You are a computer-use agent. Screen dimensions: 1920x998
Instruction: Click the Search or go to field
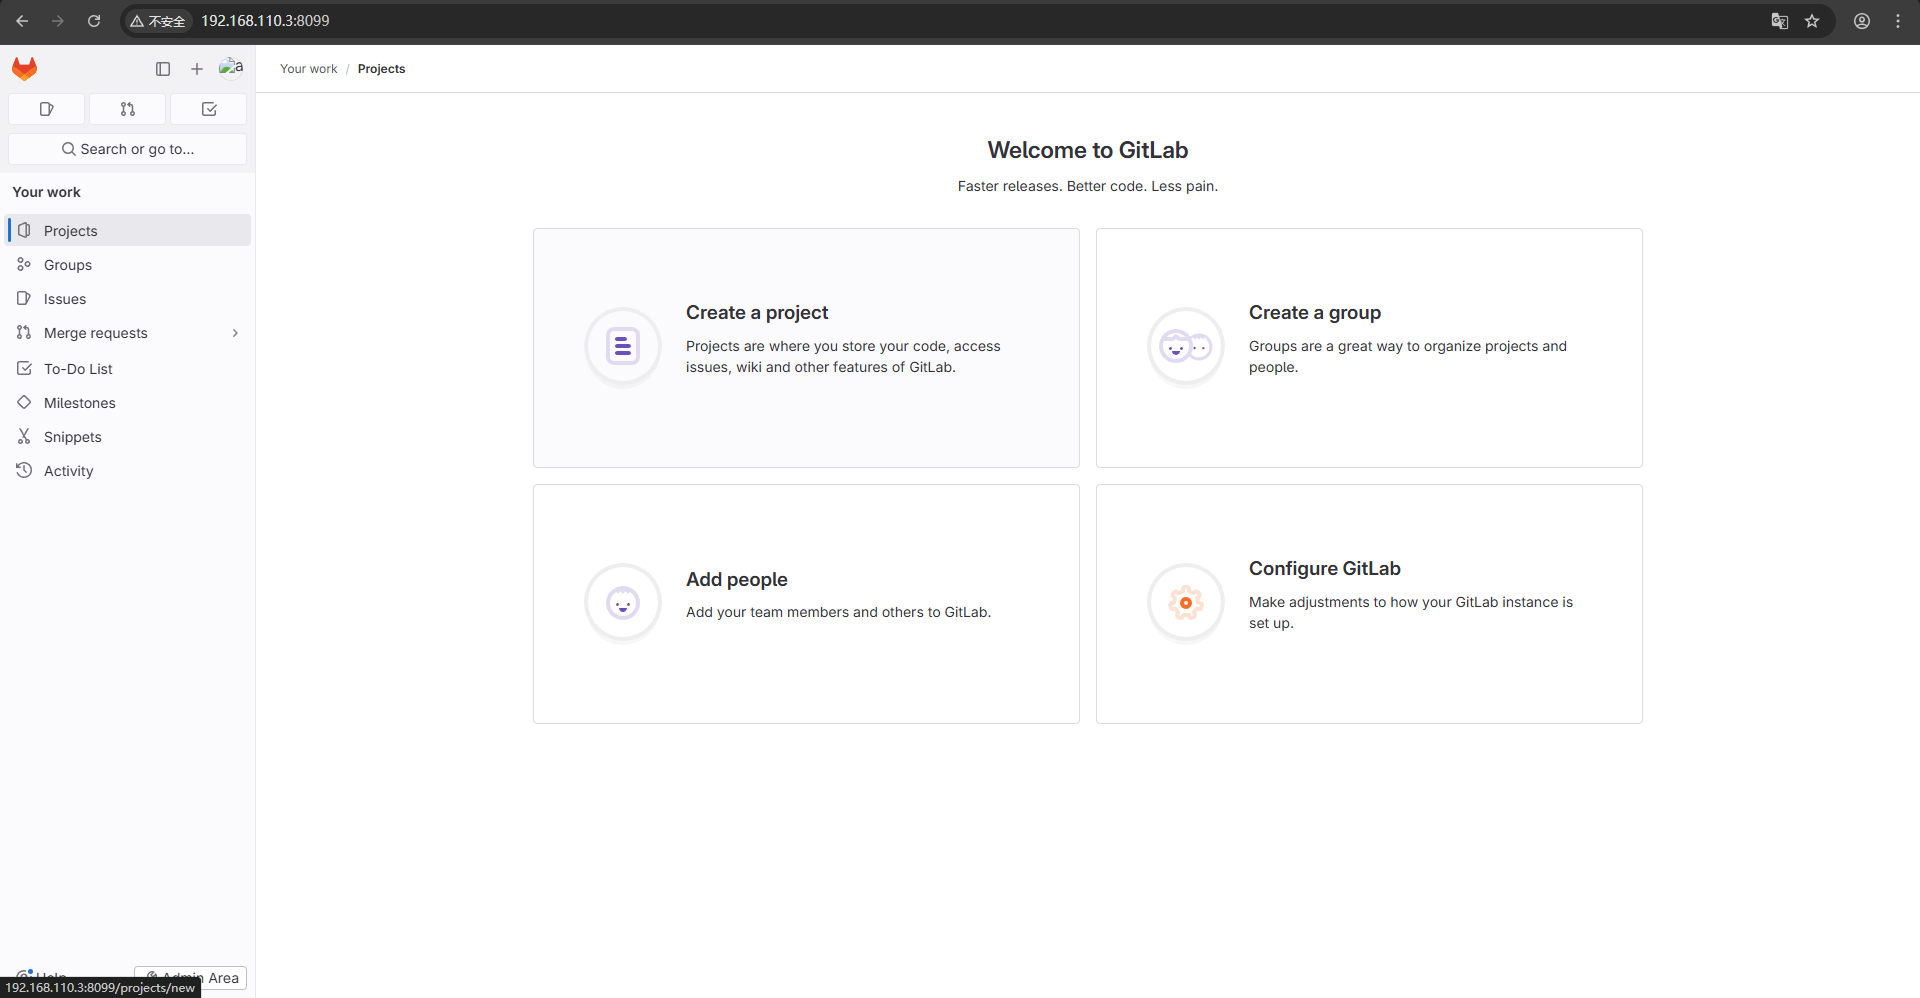pos(128,149)
